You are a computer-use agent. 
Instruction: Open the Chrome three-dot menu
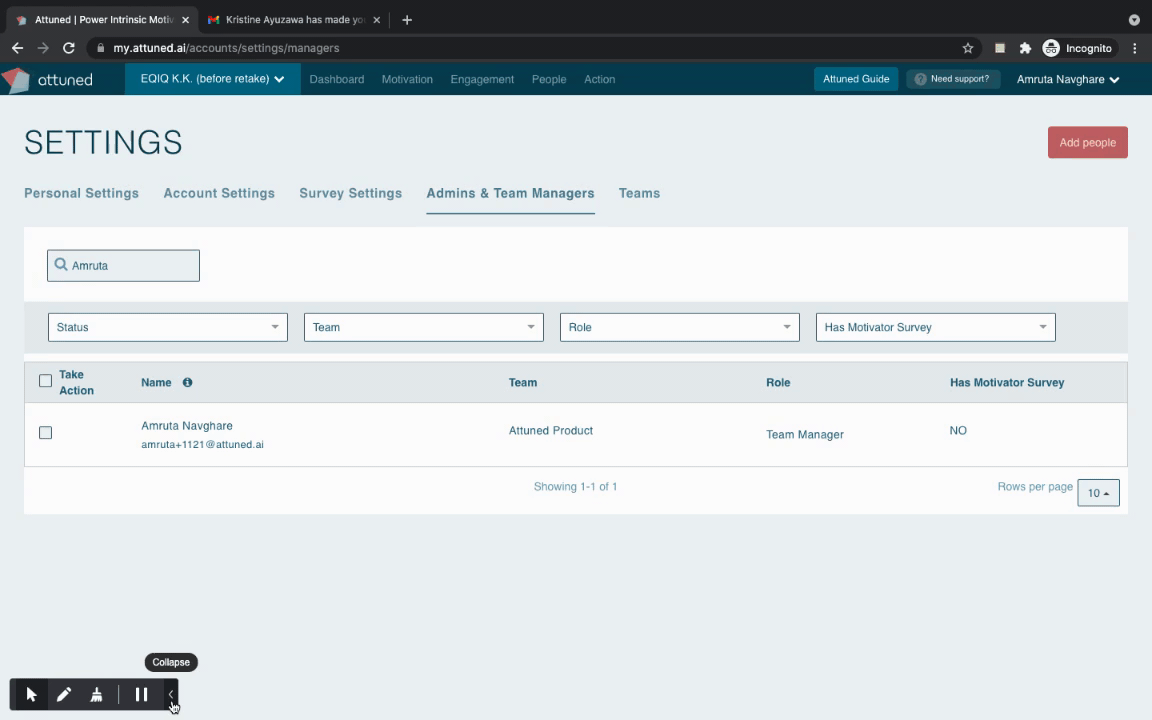[x=1135, y=48]
